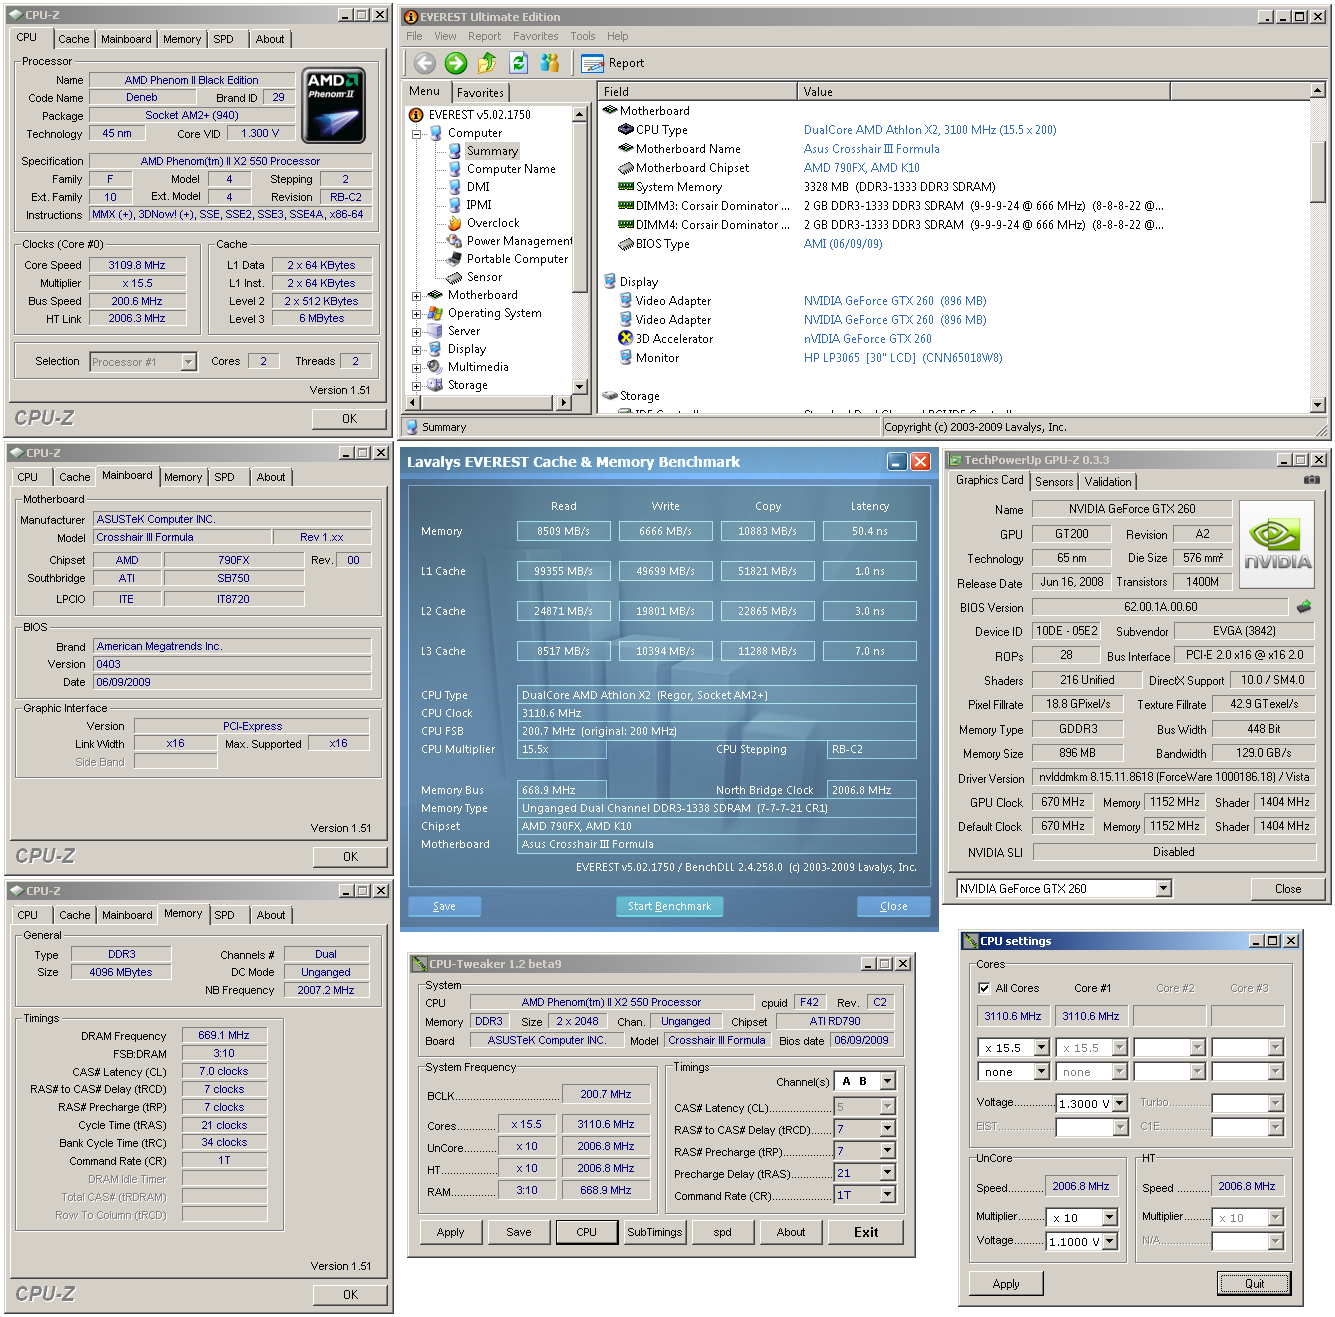Click the AMD Phenom II logo in CPU-Z
1335x1317 pixels.
pos(333,106)
